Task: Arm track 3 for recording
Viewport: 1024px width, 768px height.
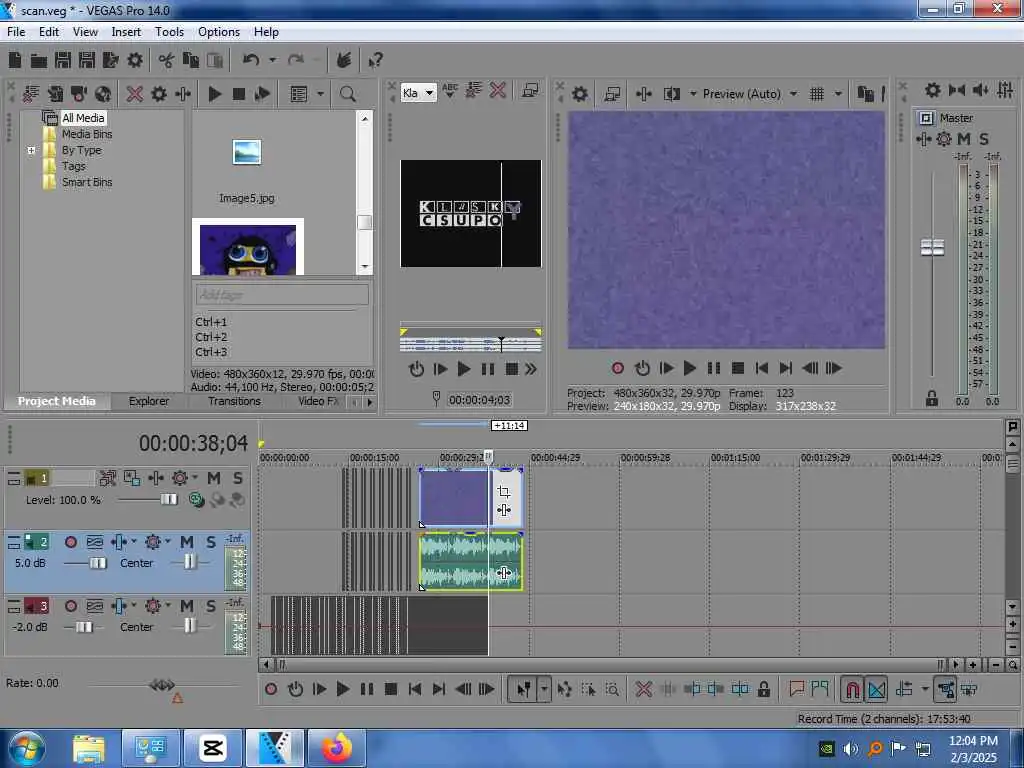Action: [71, 606]
